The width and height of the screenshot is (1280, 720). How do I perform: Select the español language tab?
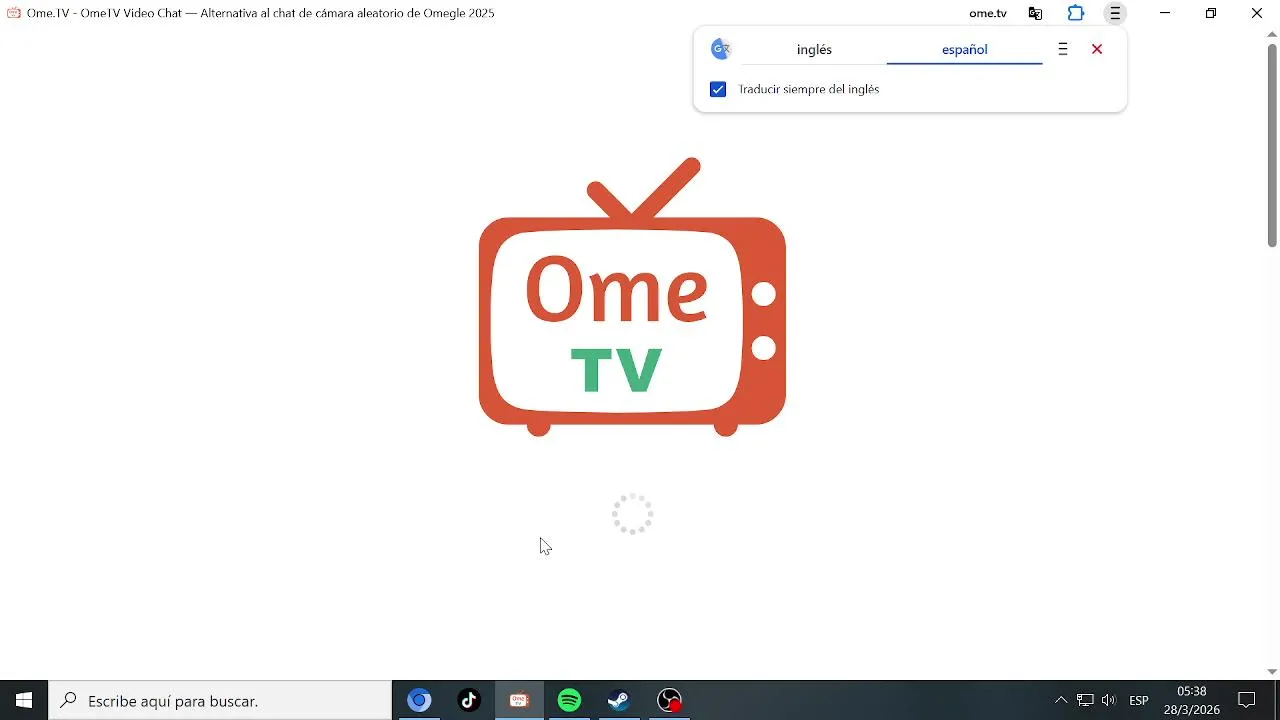click(x=965, y=50)
